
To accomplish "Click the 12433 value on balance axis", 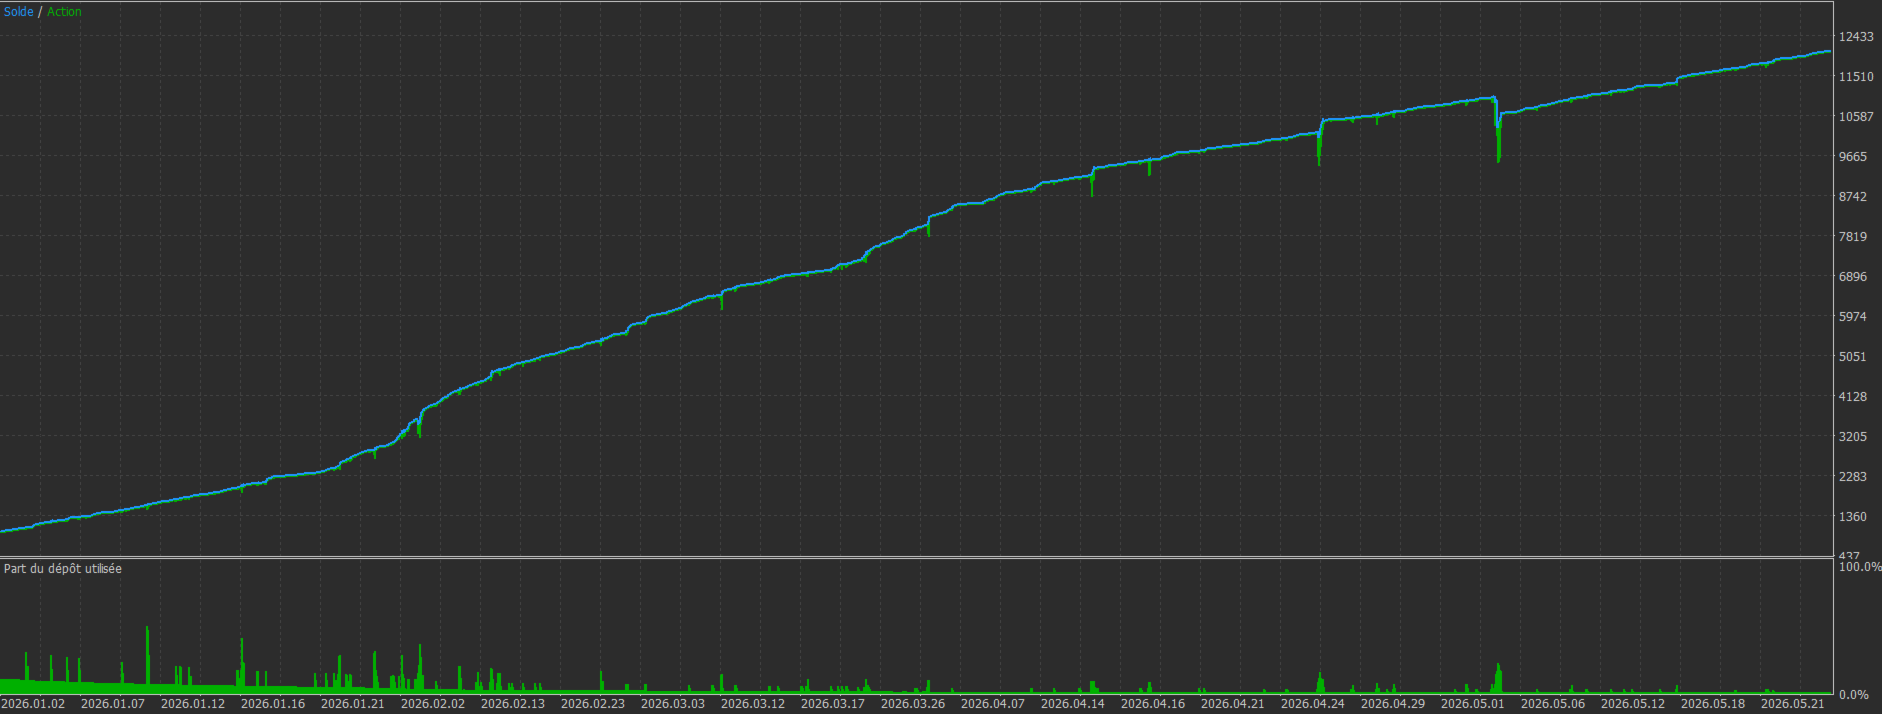I will (x=1856, y=37).
